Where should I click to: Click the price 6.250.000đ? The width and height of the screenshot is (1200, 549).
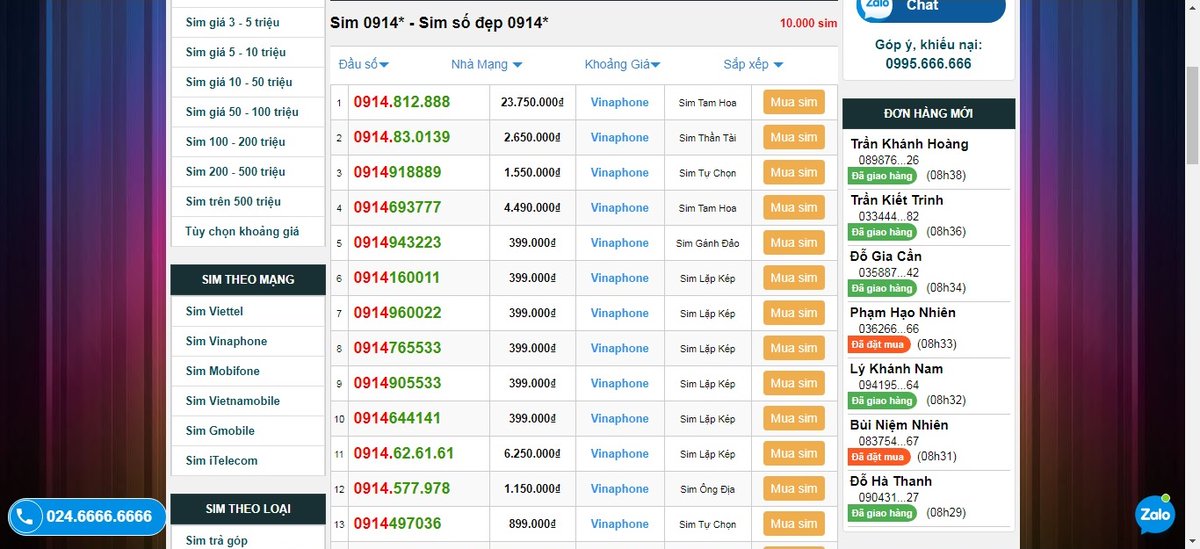535,454
